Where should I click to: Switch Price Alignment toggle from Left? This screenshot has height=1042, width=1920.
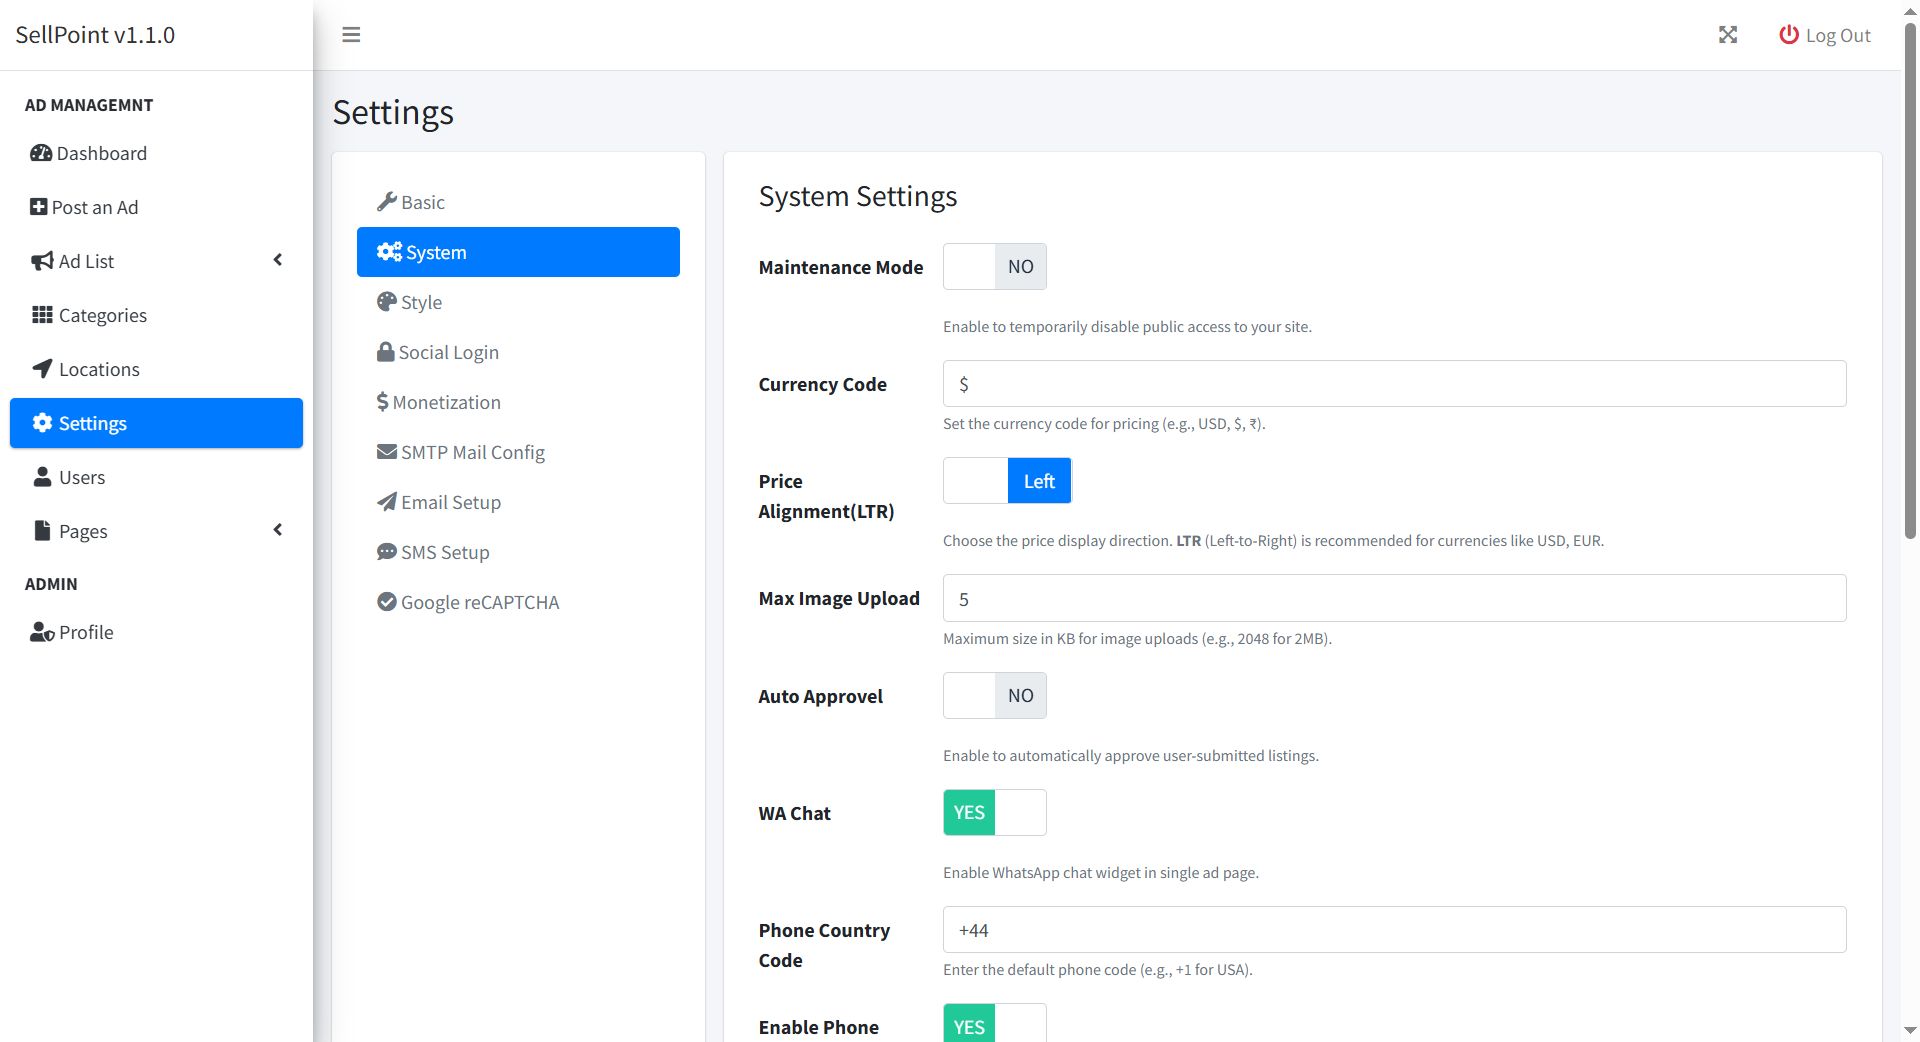[1006, 481]
